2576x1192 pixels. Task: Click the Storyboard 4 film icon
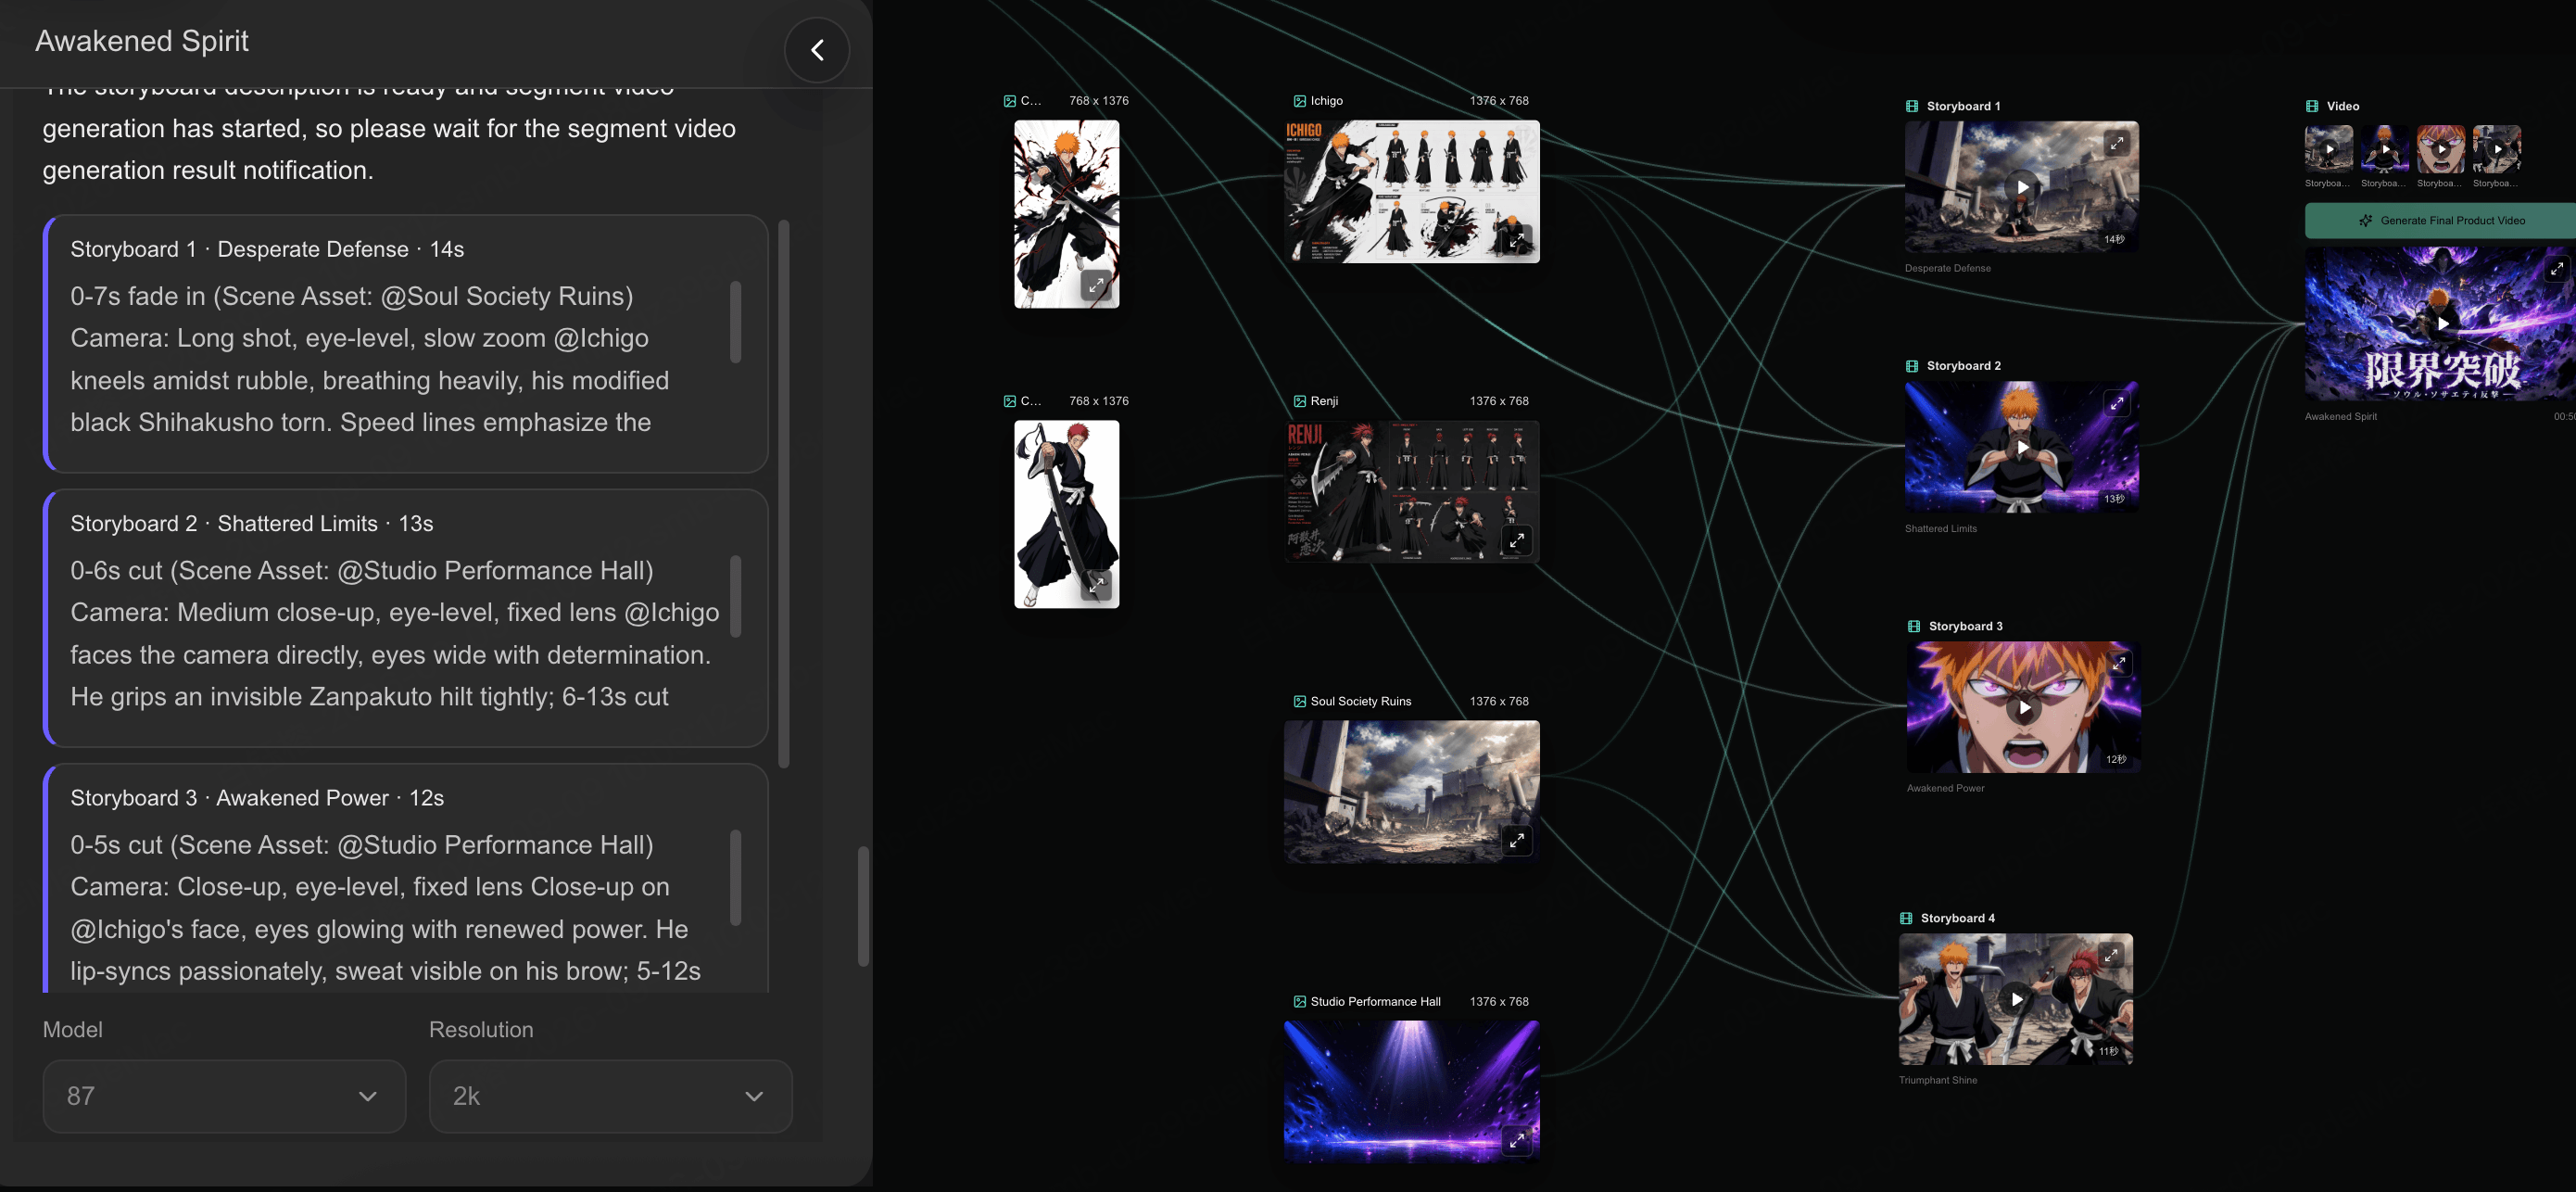click(x=1906, y=918)
